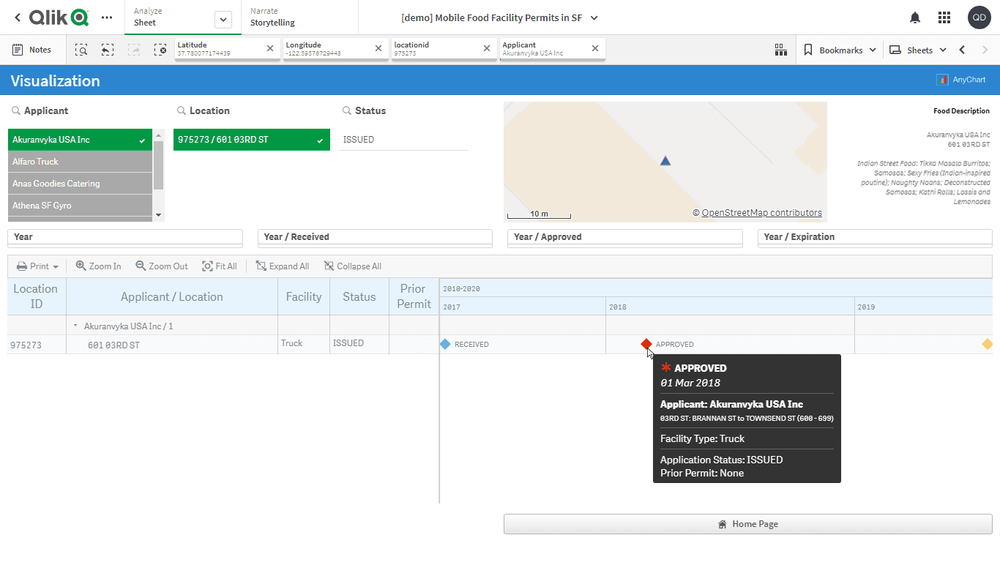Open the selections tool grid icon
Viewport: 1000px width, 562px height.
click(781, 50)
